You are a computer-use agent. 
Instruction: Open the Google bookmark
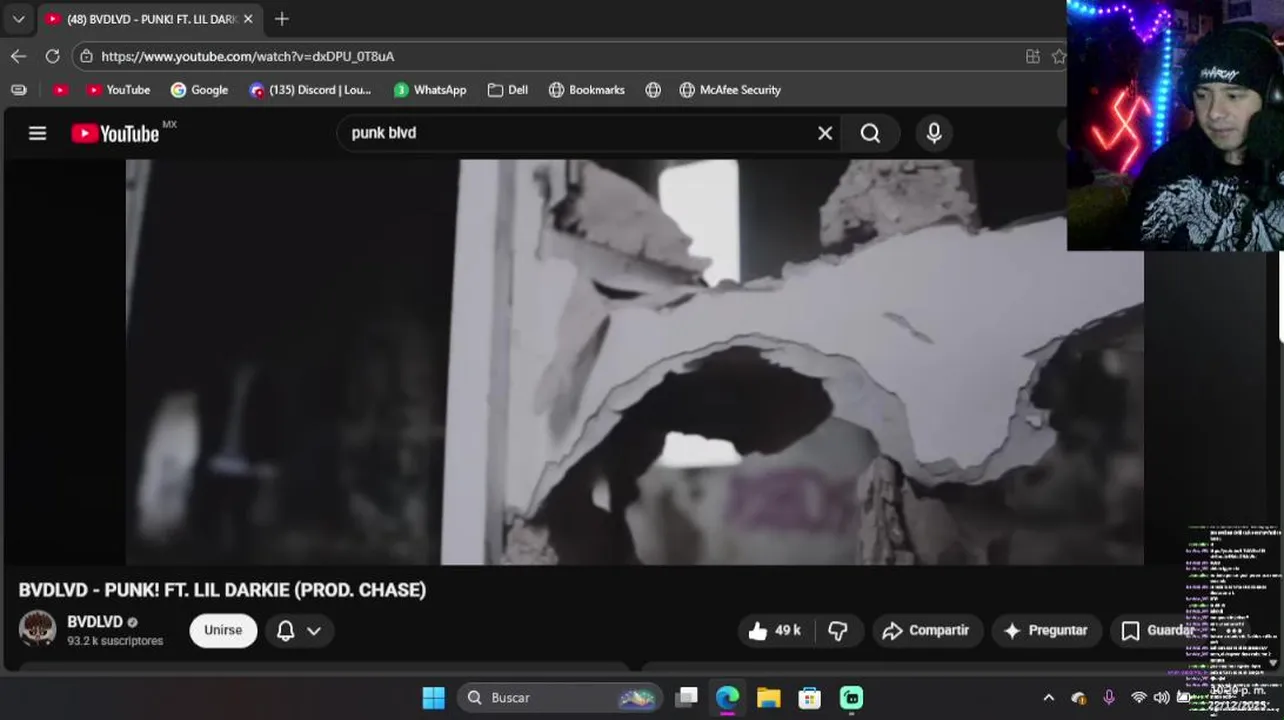pos(199,90)
